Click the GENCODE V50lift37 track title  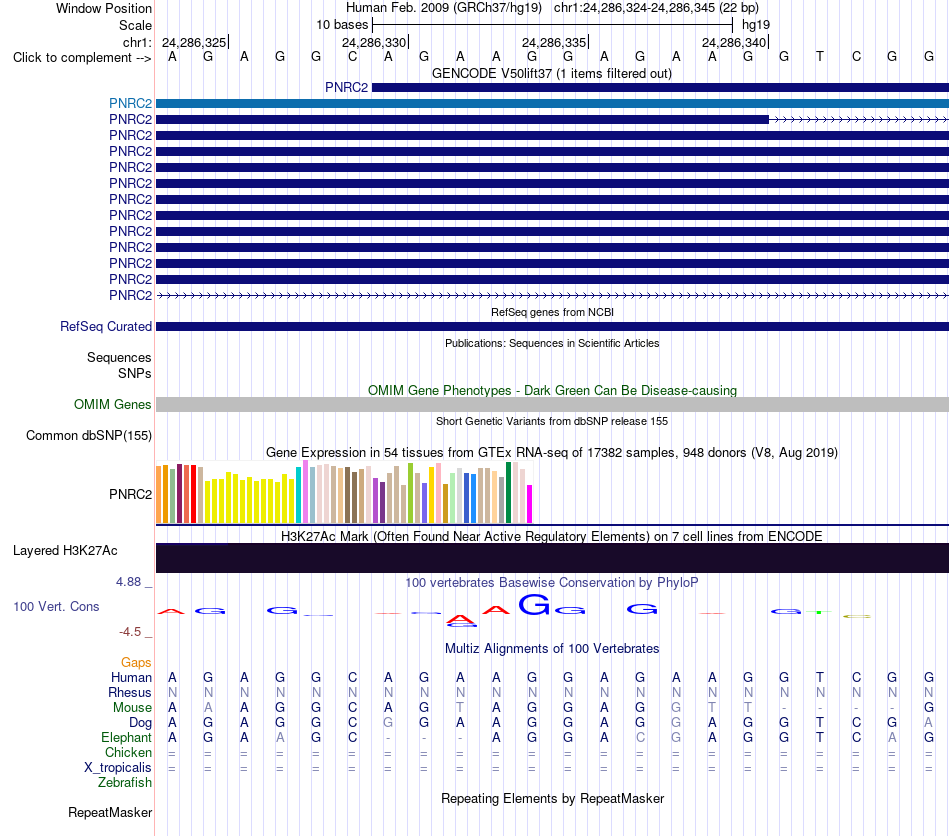pos(552,74)
